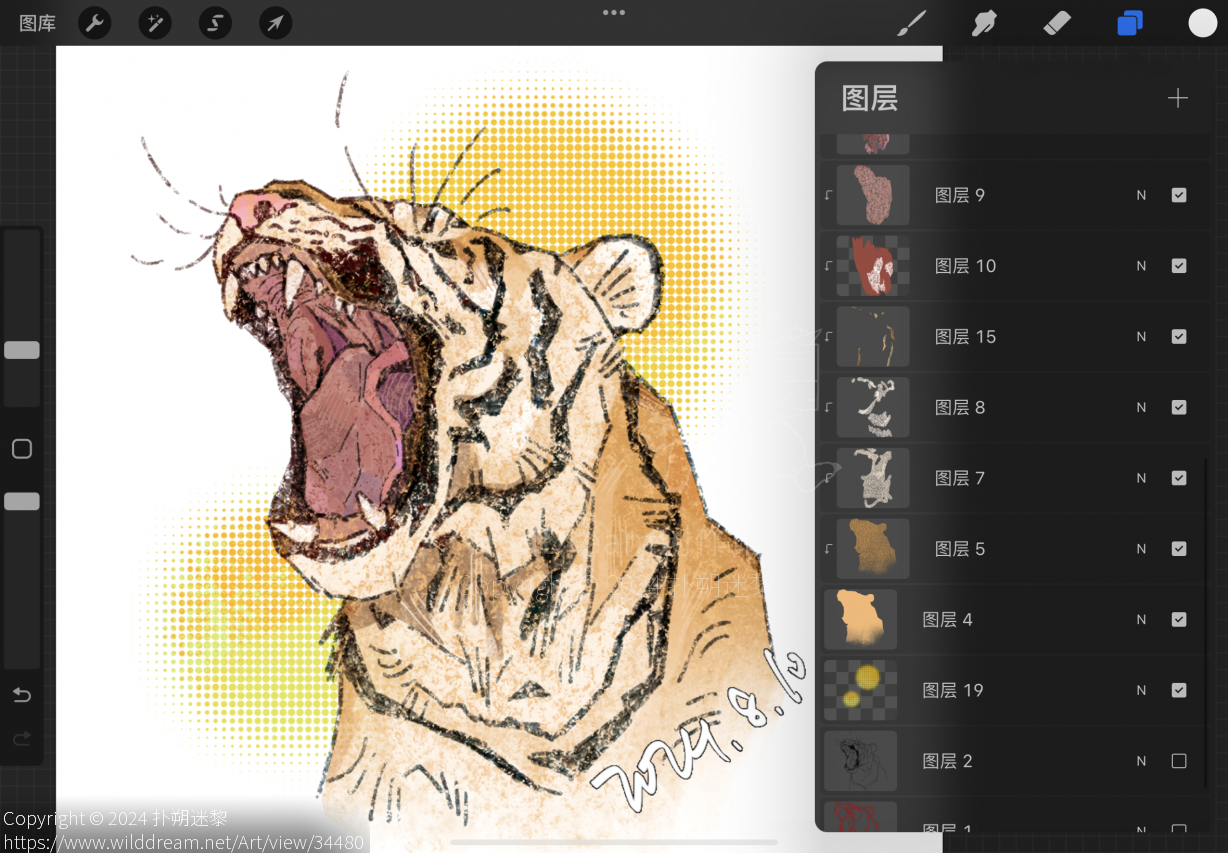Viewport: 1228px width, 853px height.
Task: Uncheck visibility for 图层 10
Action: 1179,266
